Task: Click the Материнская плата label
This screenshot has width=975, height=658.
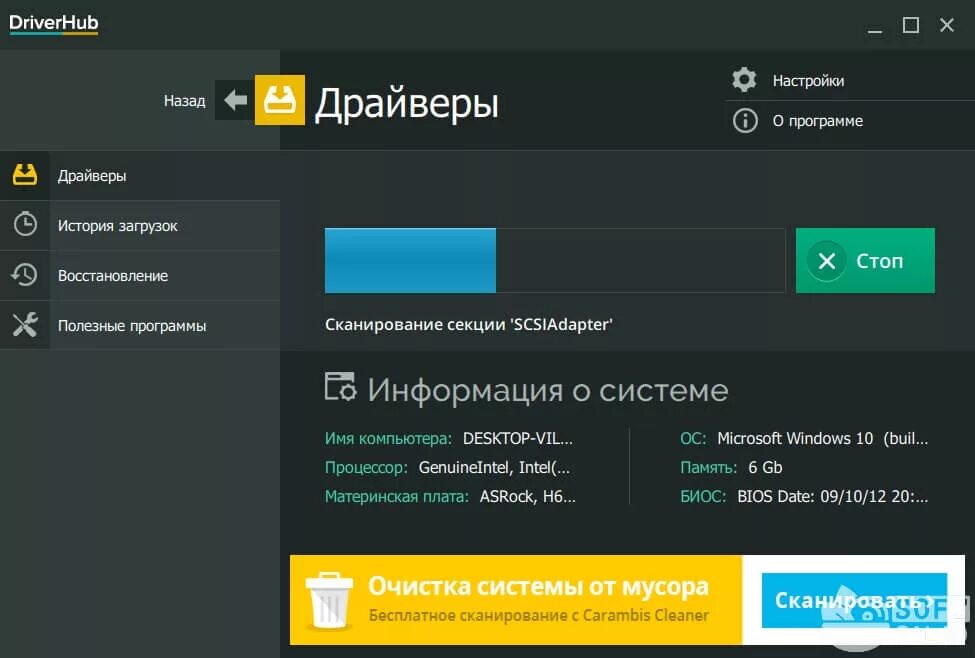Action: coord(397,496)
